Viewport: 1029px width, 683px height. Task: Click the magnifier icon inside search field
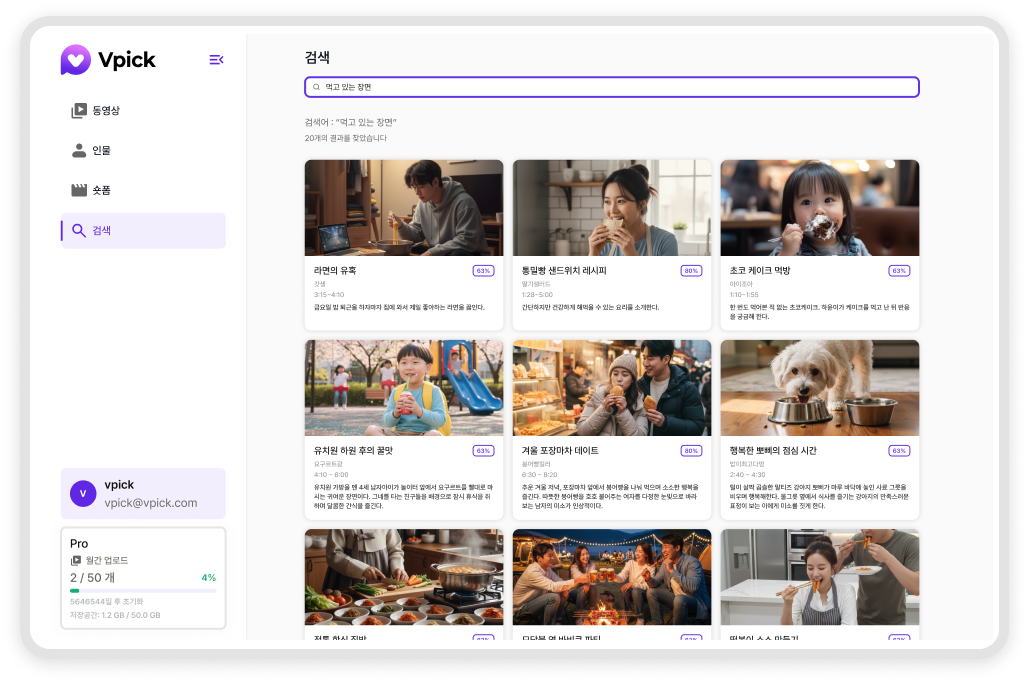point(317,88)
